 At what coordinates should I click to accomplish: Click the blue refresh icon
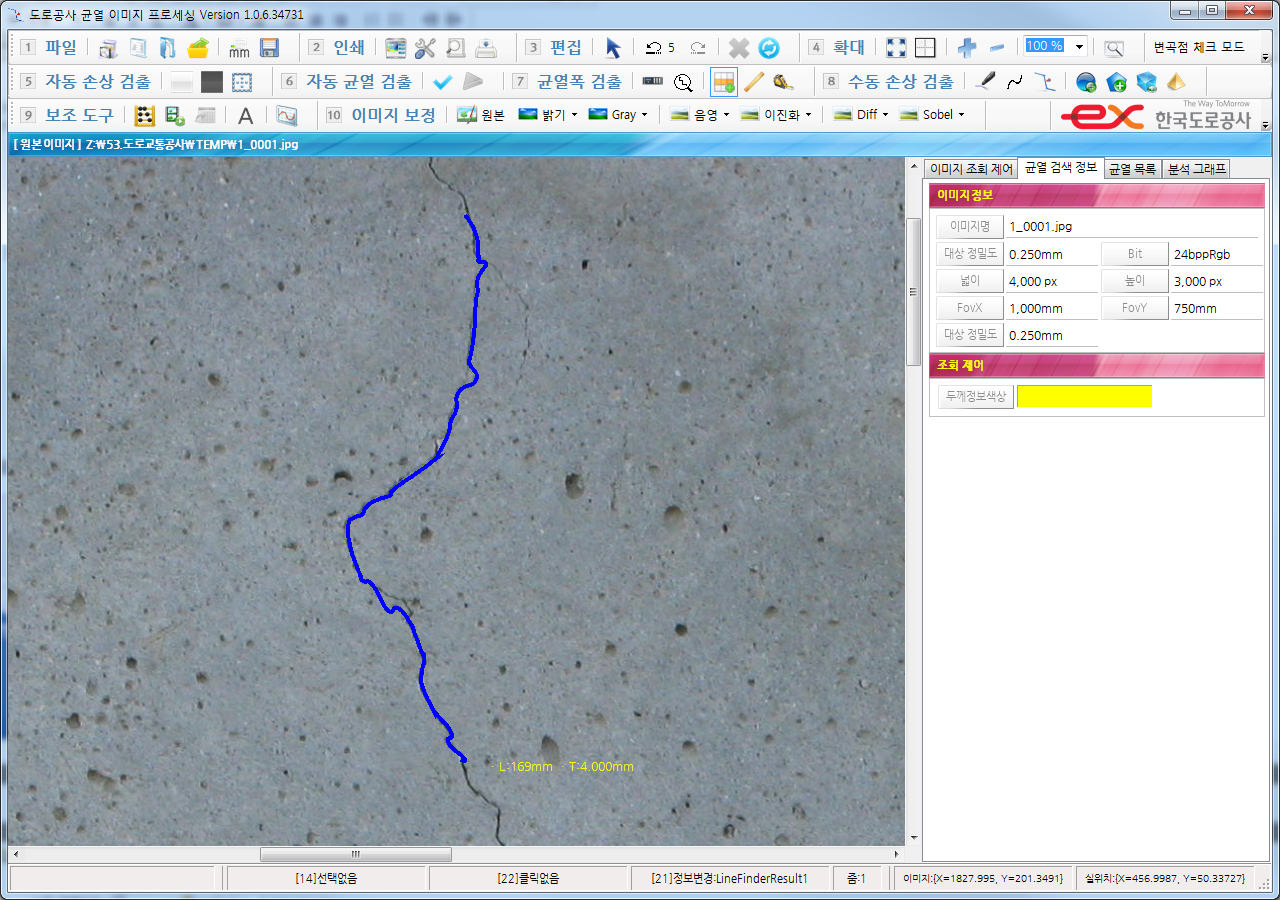769,48
